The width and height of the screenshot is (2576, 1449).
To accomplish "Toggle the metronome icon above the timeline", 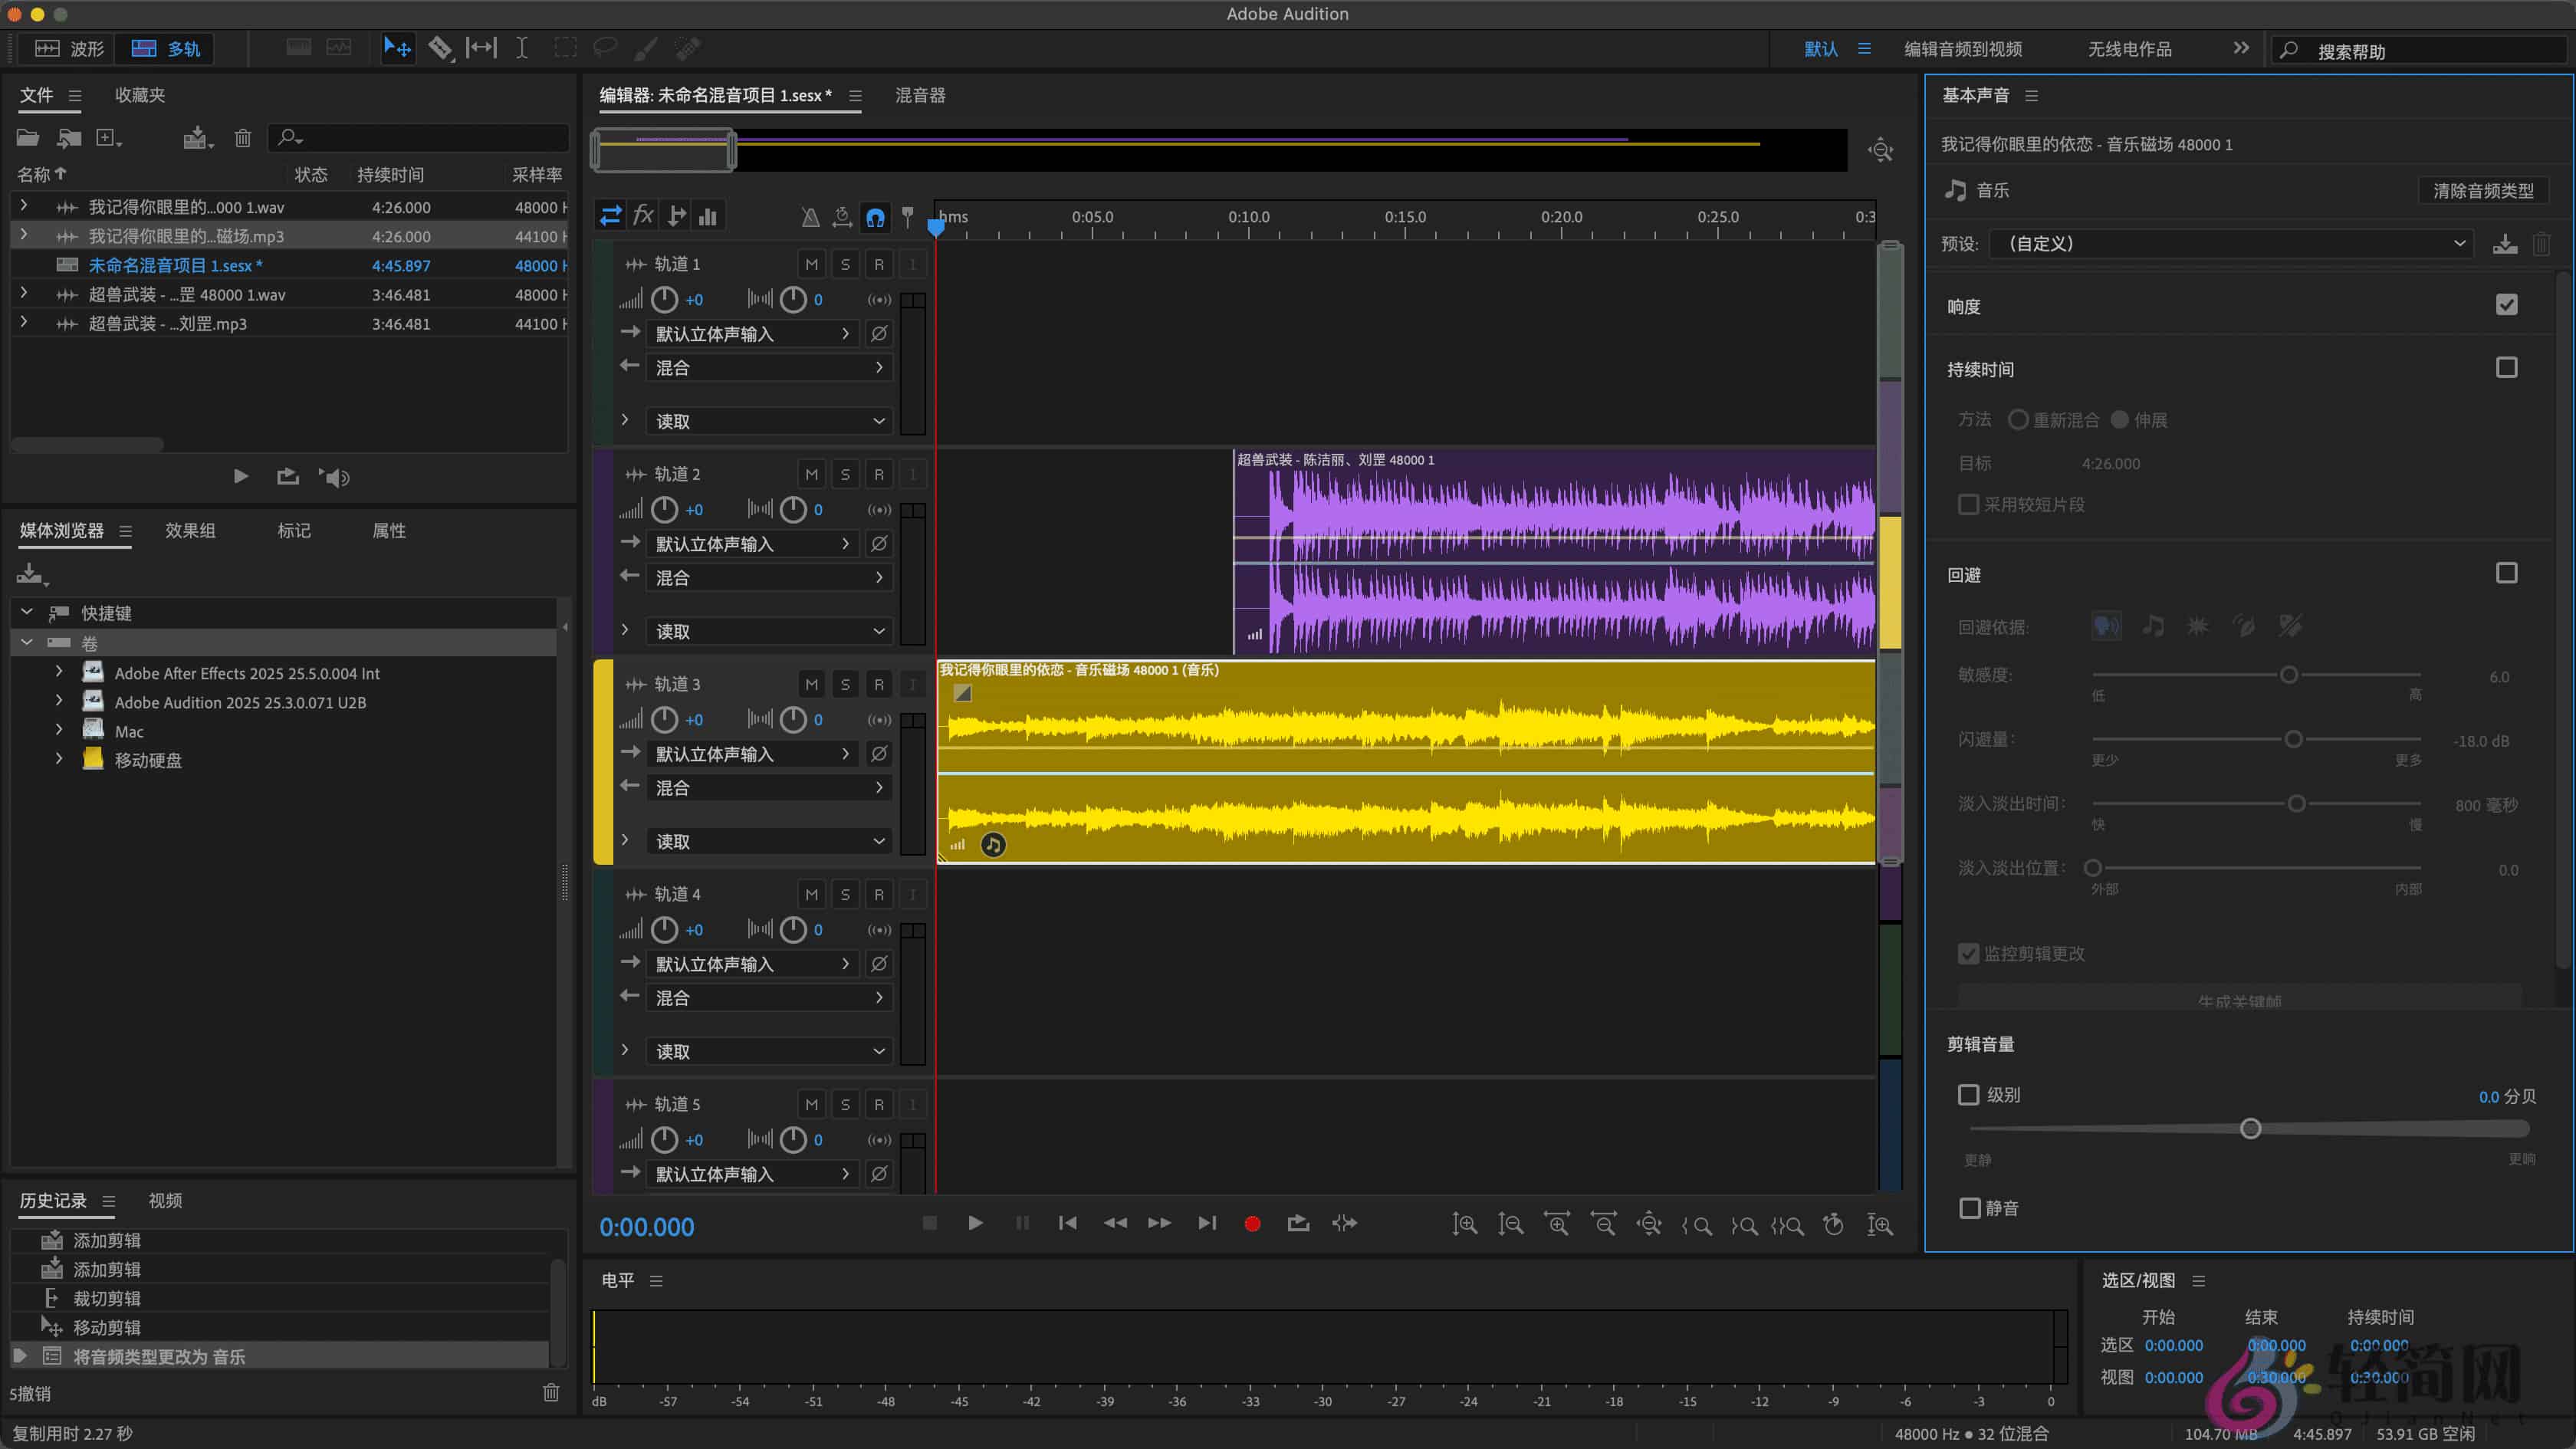I will click(810, 217).
